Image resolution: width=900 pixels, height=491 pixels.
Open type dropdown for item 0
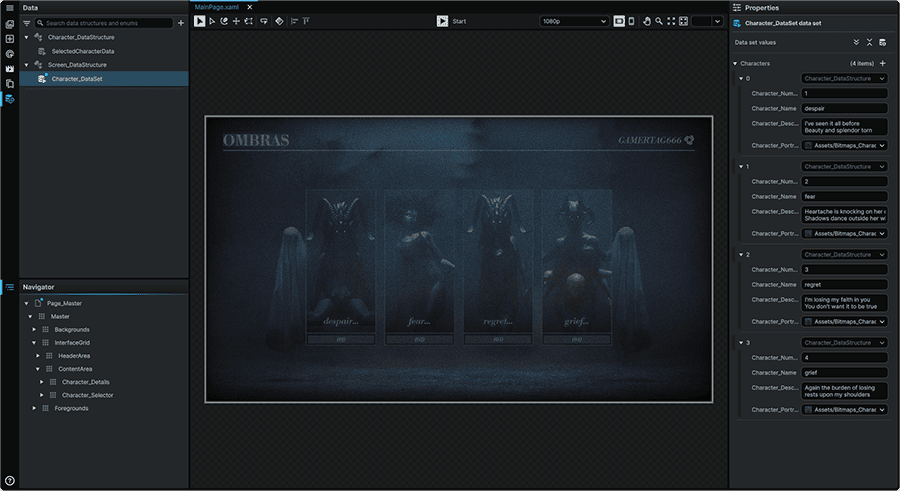tap(844, 79)
